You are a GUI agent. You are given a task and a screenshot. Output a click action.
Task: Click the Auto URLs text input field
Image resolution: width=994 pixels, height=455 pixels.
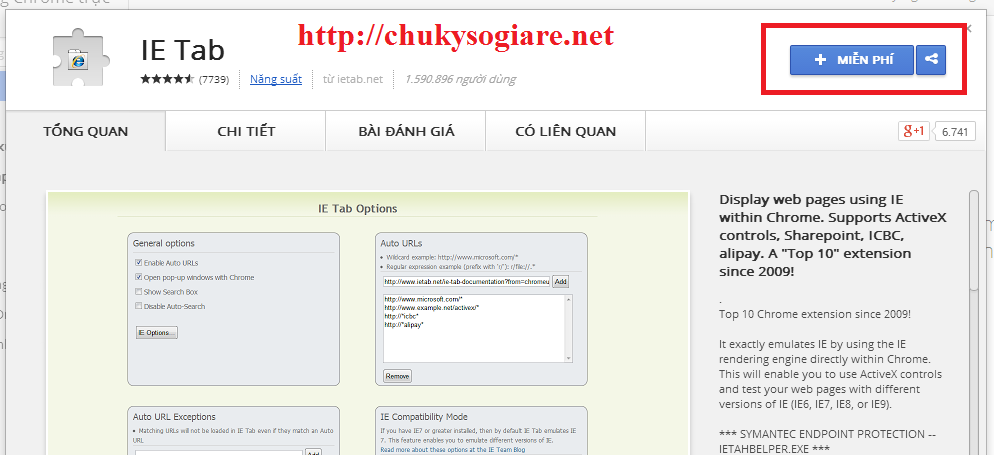466,282
